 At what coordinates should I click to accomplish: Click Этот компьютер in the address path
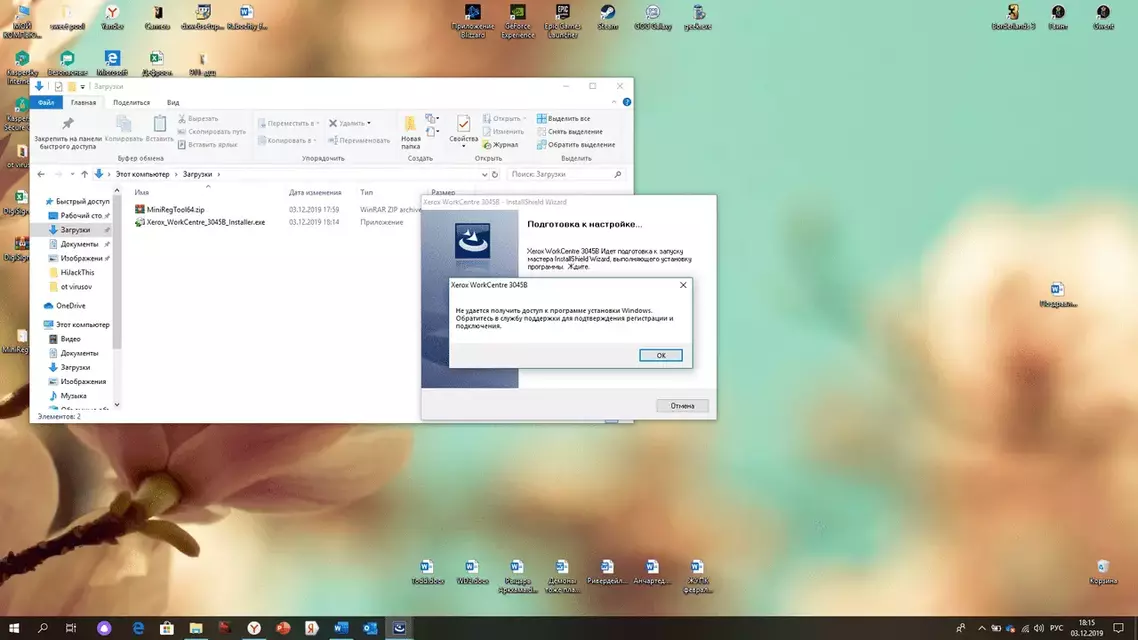tap(142, 174)
